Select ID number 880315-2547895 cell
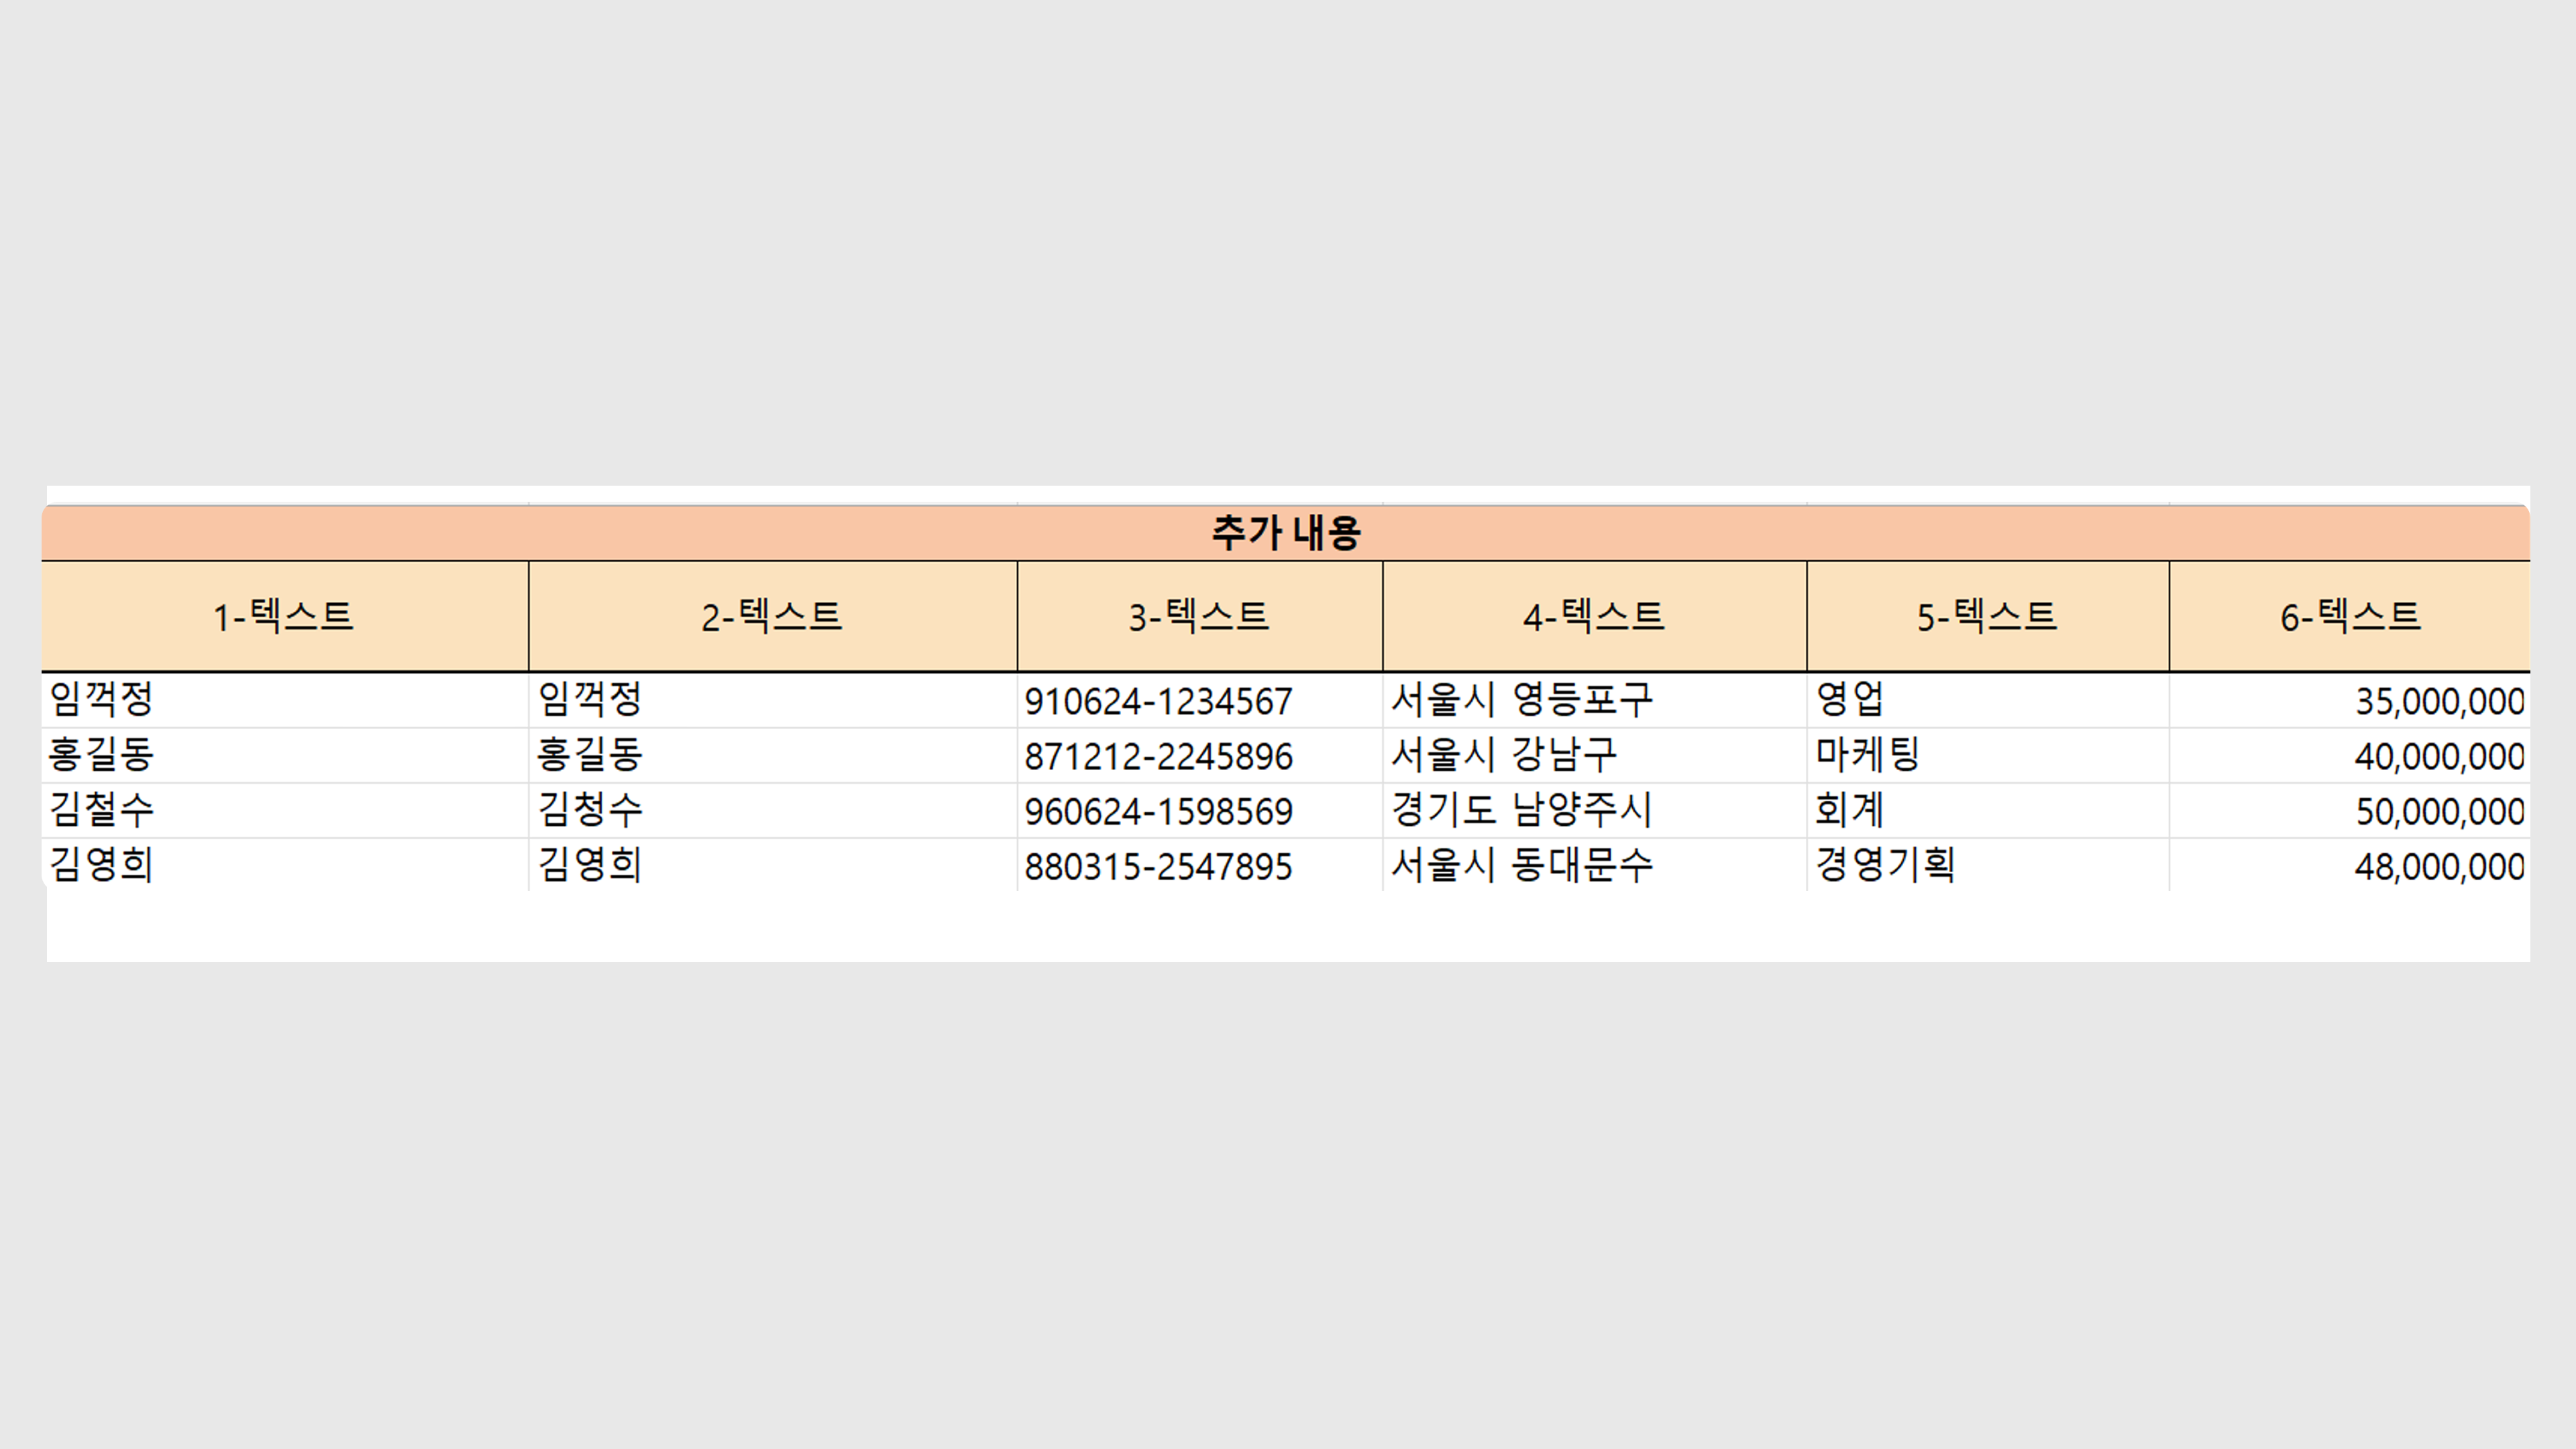This screenshot has width=2576, height=1449. click(x=1158, y=866)
